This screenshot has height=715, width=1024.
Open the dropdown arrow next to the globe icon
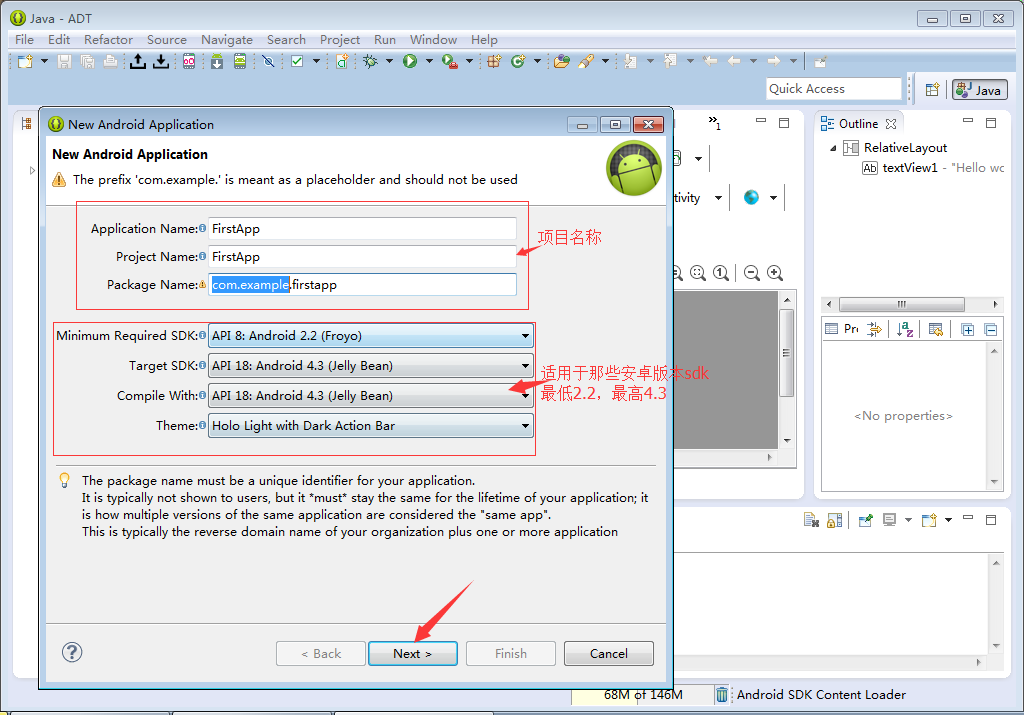(773, 198)
